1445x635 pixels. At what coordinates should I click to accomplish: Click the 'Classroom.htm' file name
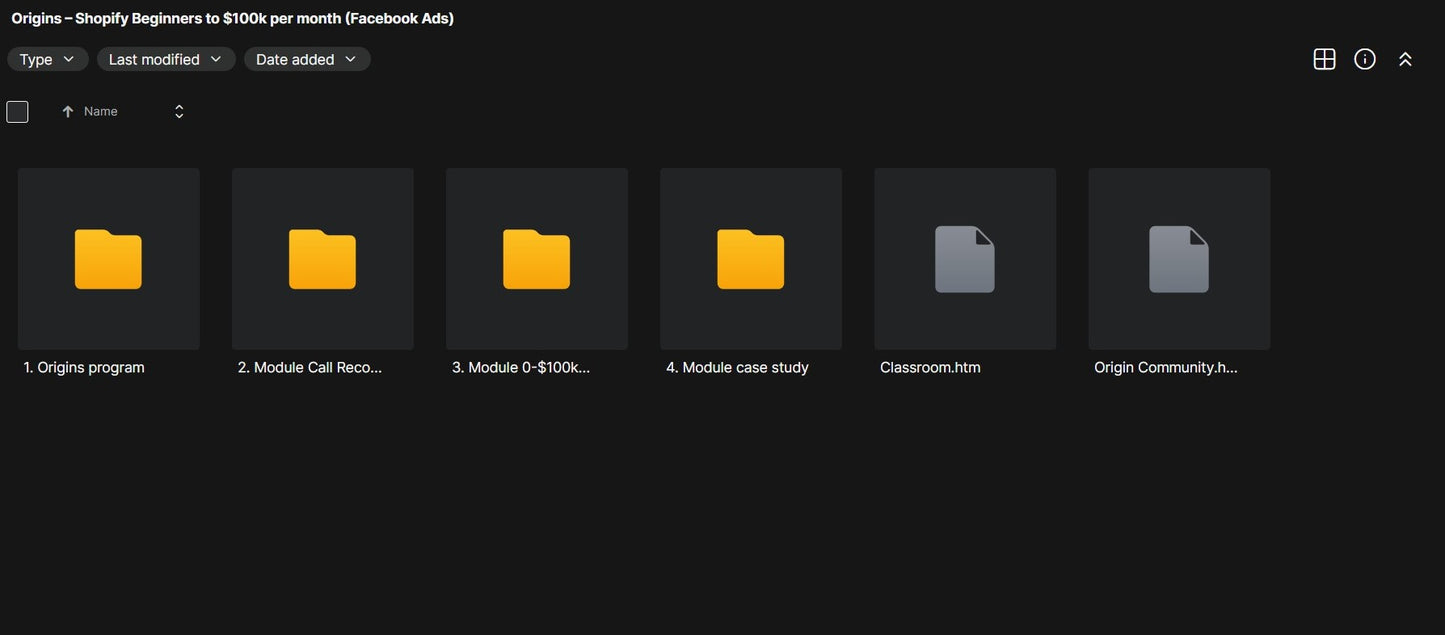point(930,367)
